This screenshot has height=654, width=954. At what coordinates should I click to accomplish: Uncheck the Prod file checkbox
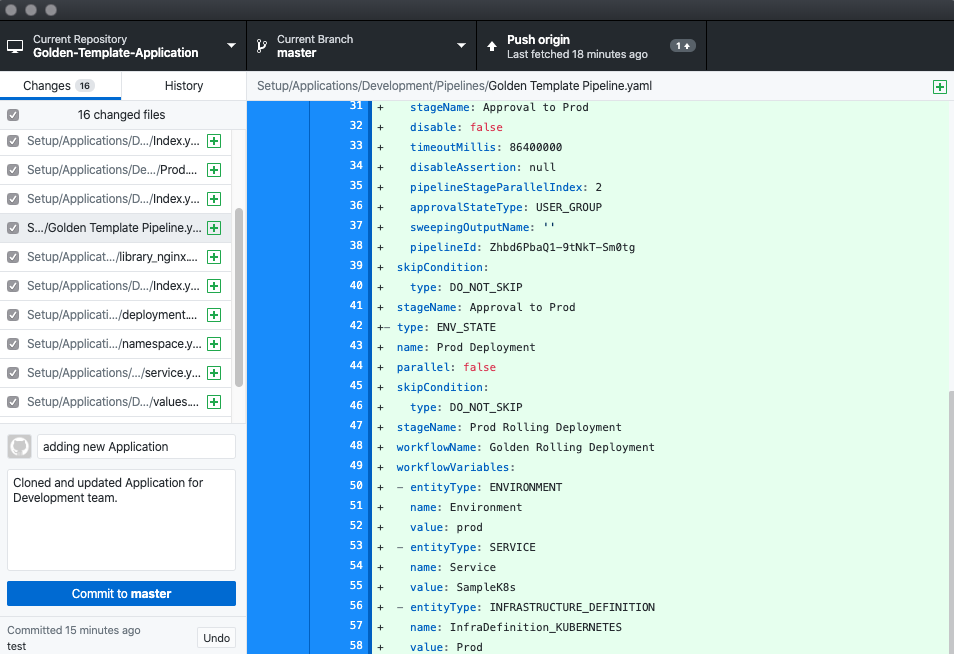[13, 170]
